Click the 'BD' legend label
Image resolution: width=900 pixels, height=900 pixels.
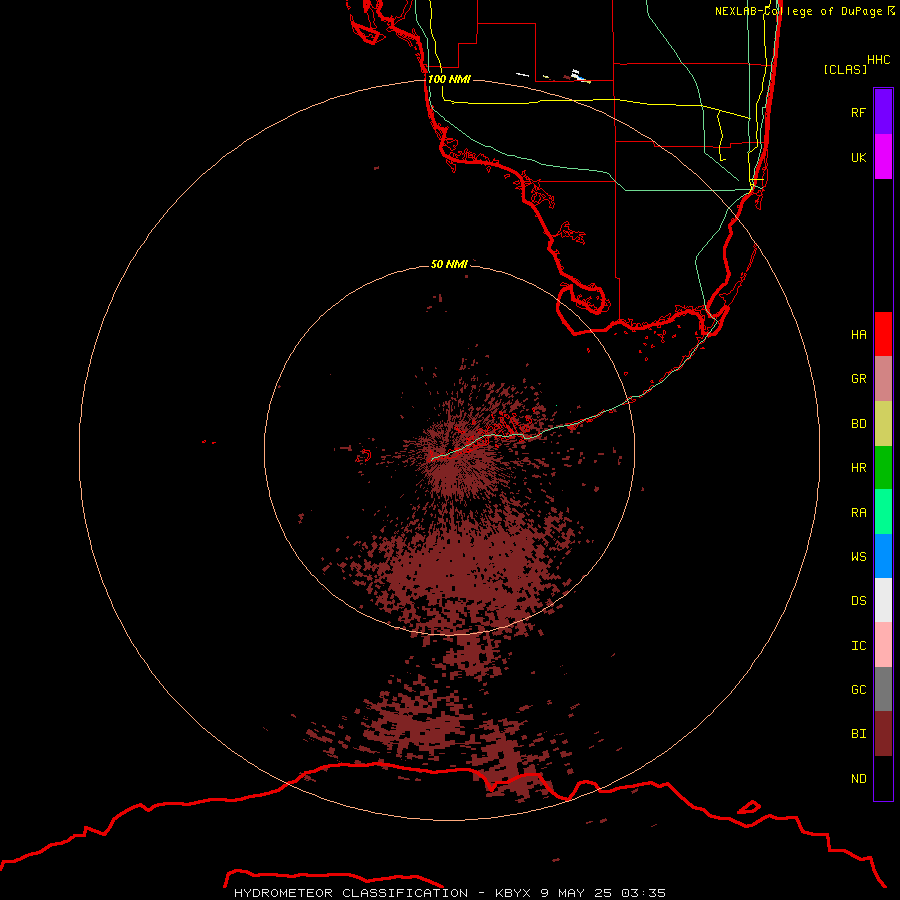[859, 424]
